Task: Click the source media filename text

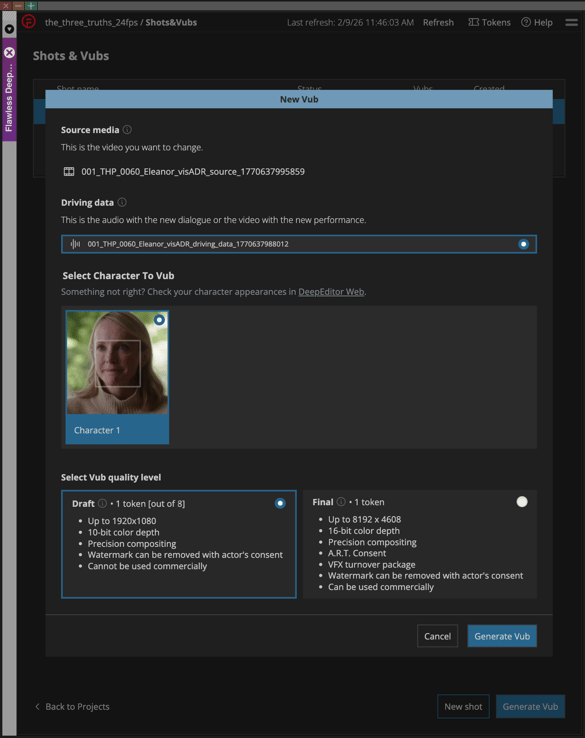Action: point(193,171)
